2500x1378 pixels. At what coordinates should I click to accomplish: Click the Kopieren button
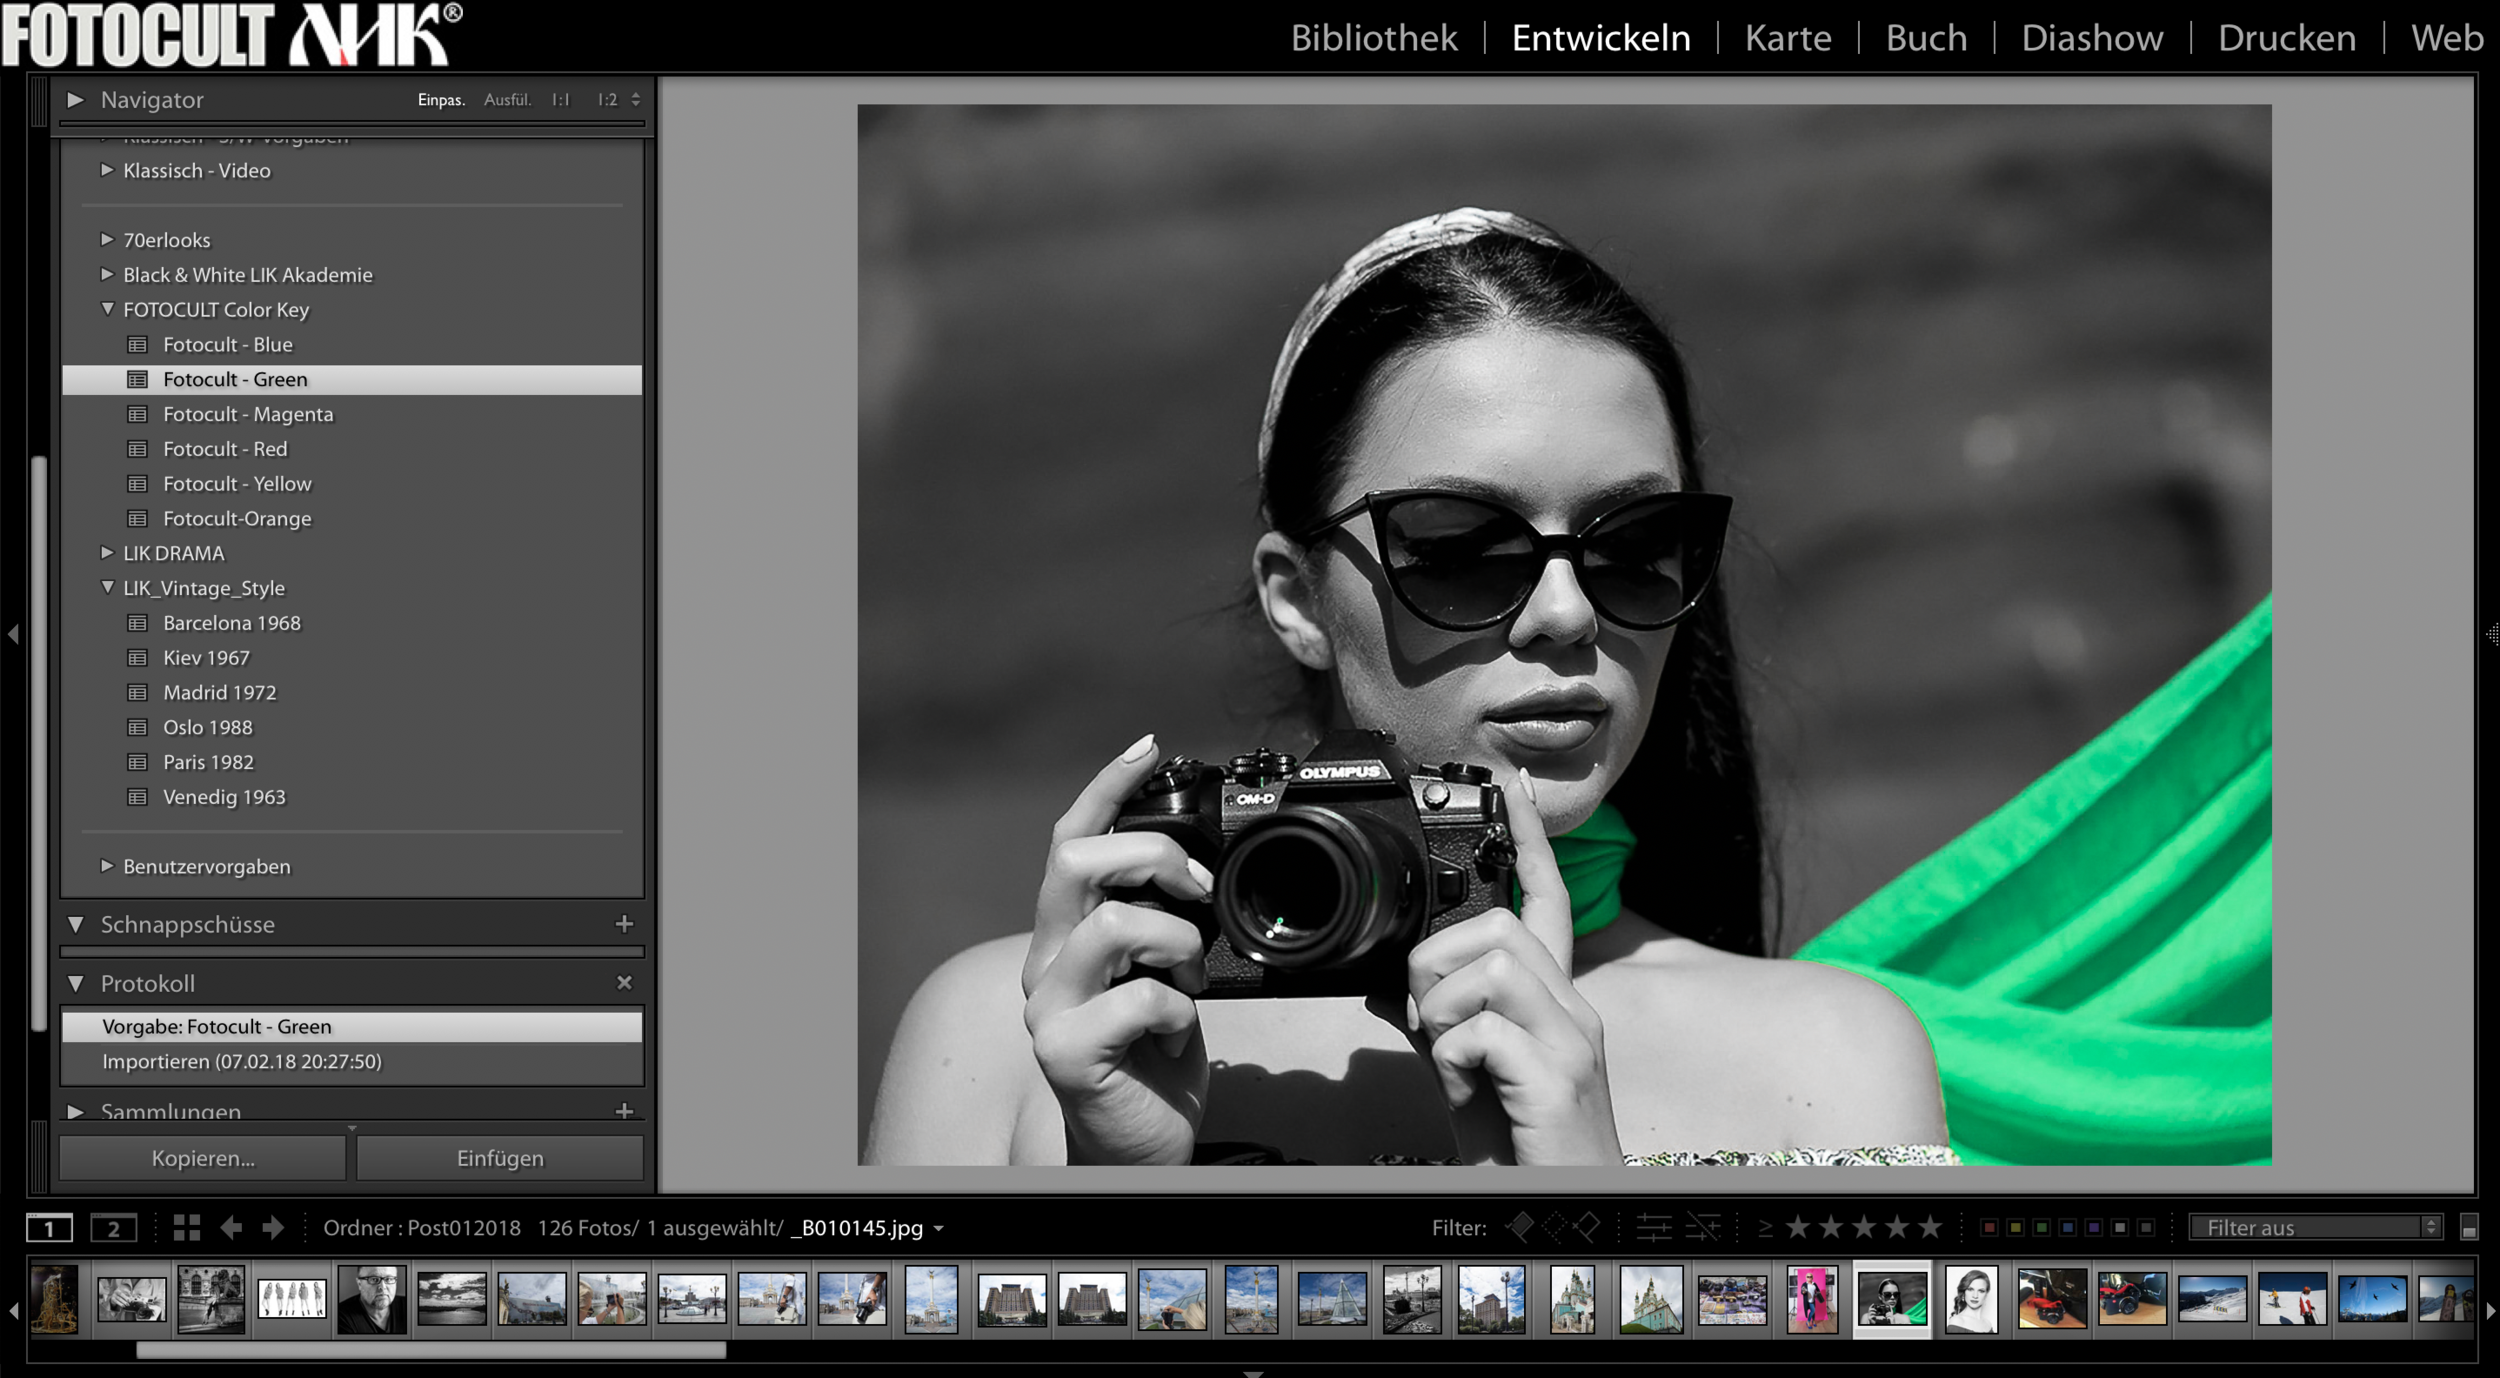click(201, 1157)
